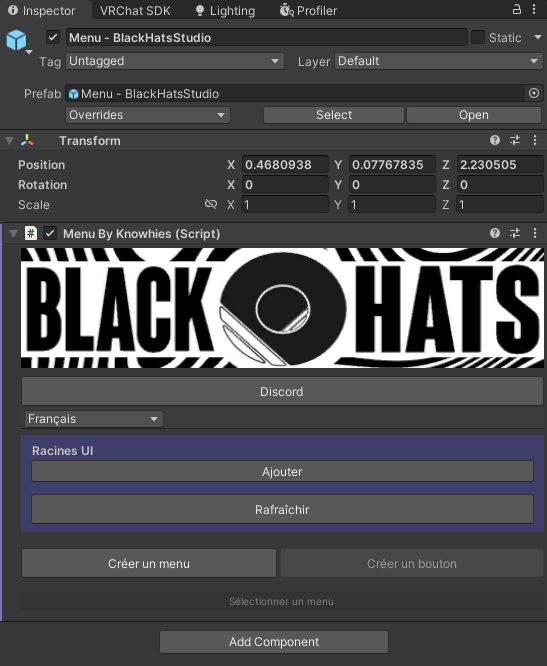
Task: Click the Position Z value field
Action: pyautogui.click(x=500, y=164)
